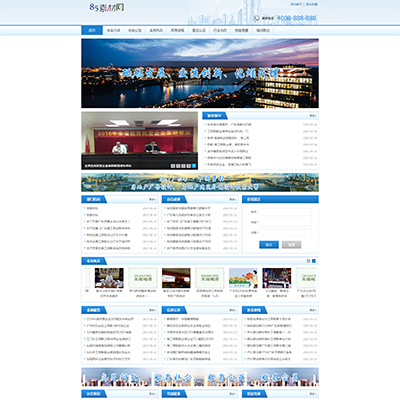Switch slideshow to the first numbered square

(173, 166)
